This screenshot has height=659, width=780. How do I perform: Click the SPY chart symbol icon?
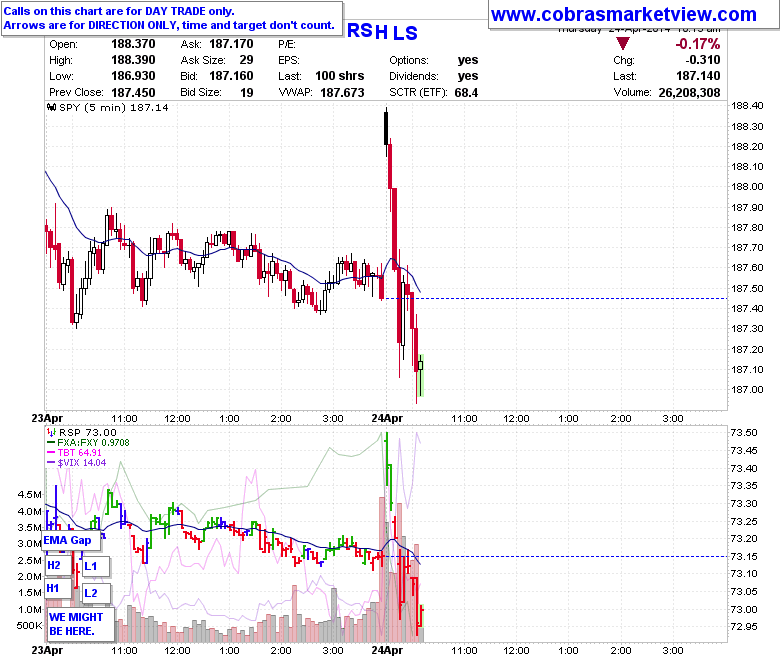point(51,107)
